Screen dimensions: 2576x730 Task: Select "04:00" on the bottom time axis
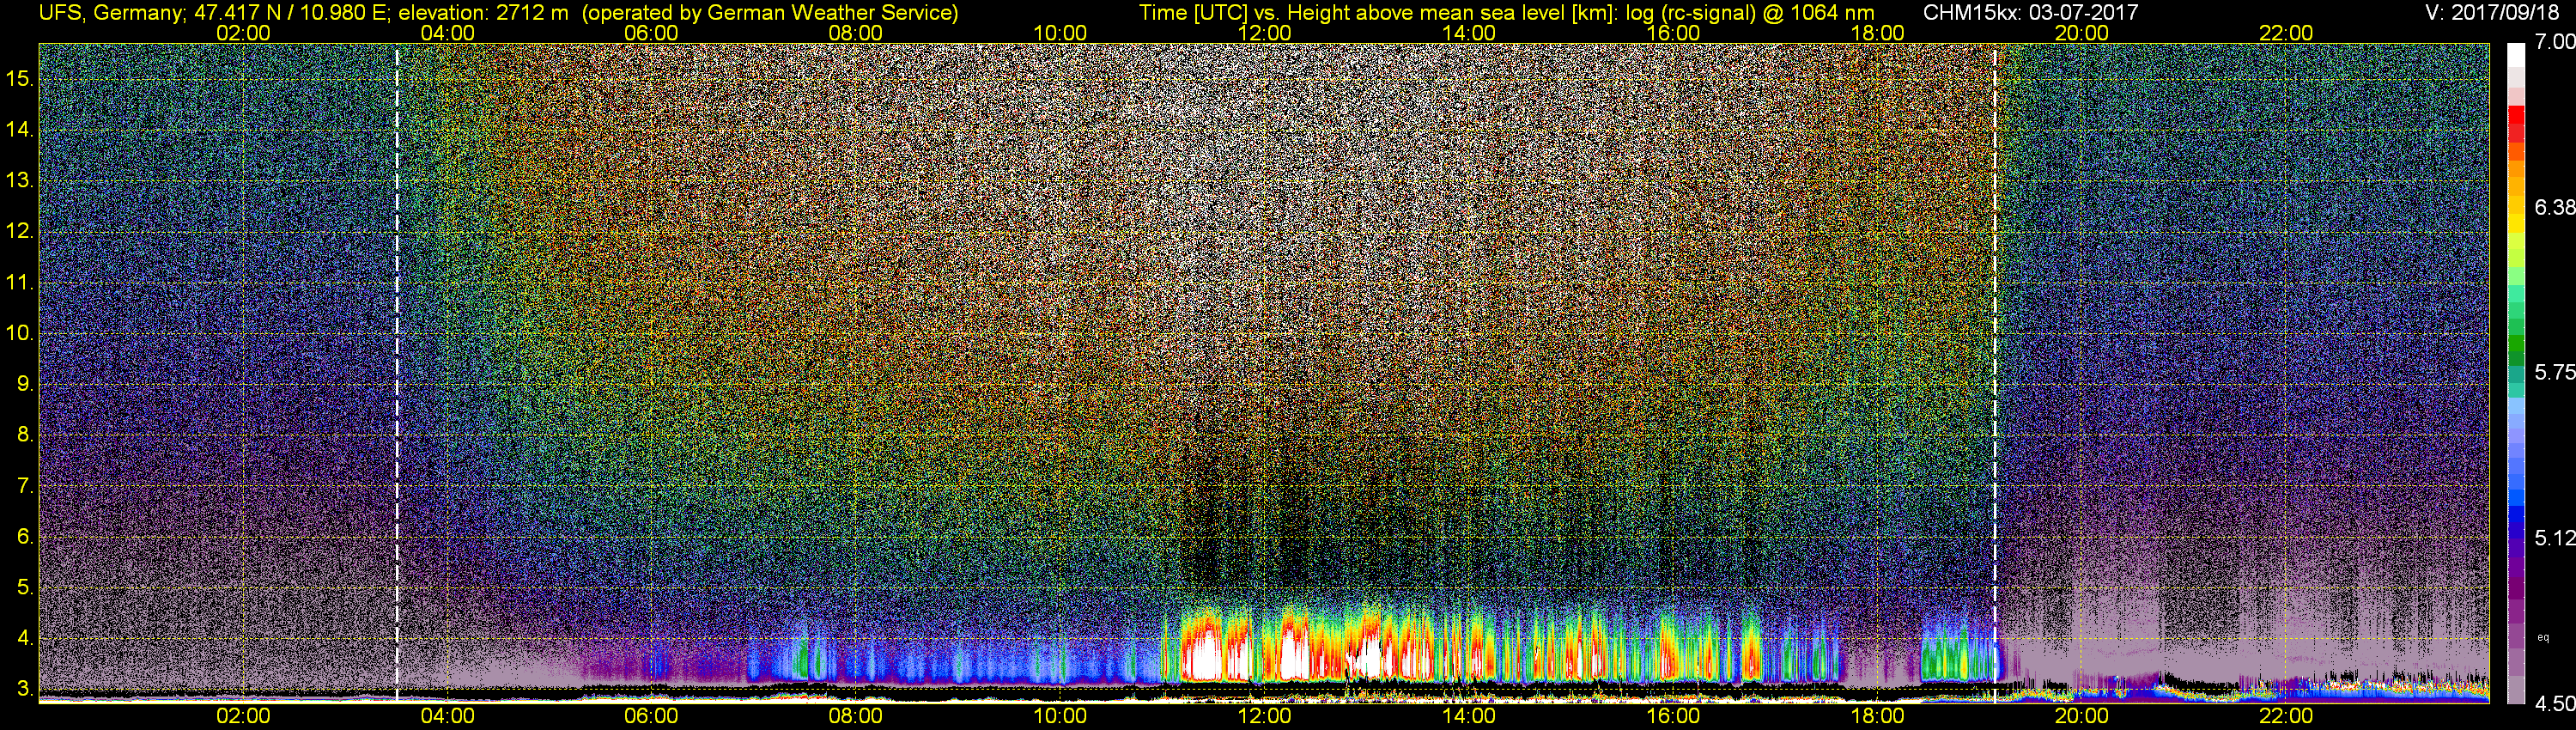[447, 716]
